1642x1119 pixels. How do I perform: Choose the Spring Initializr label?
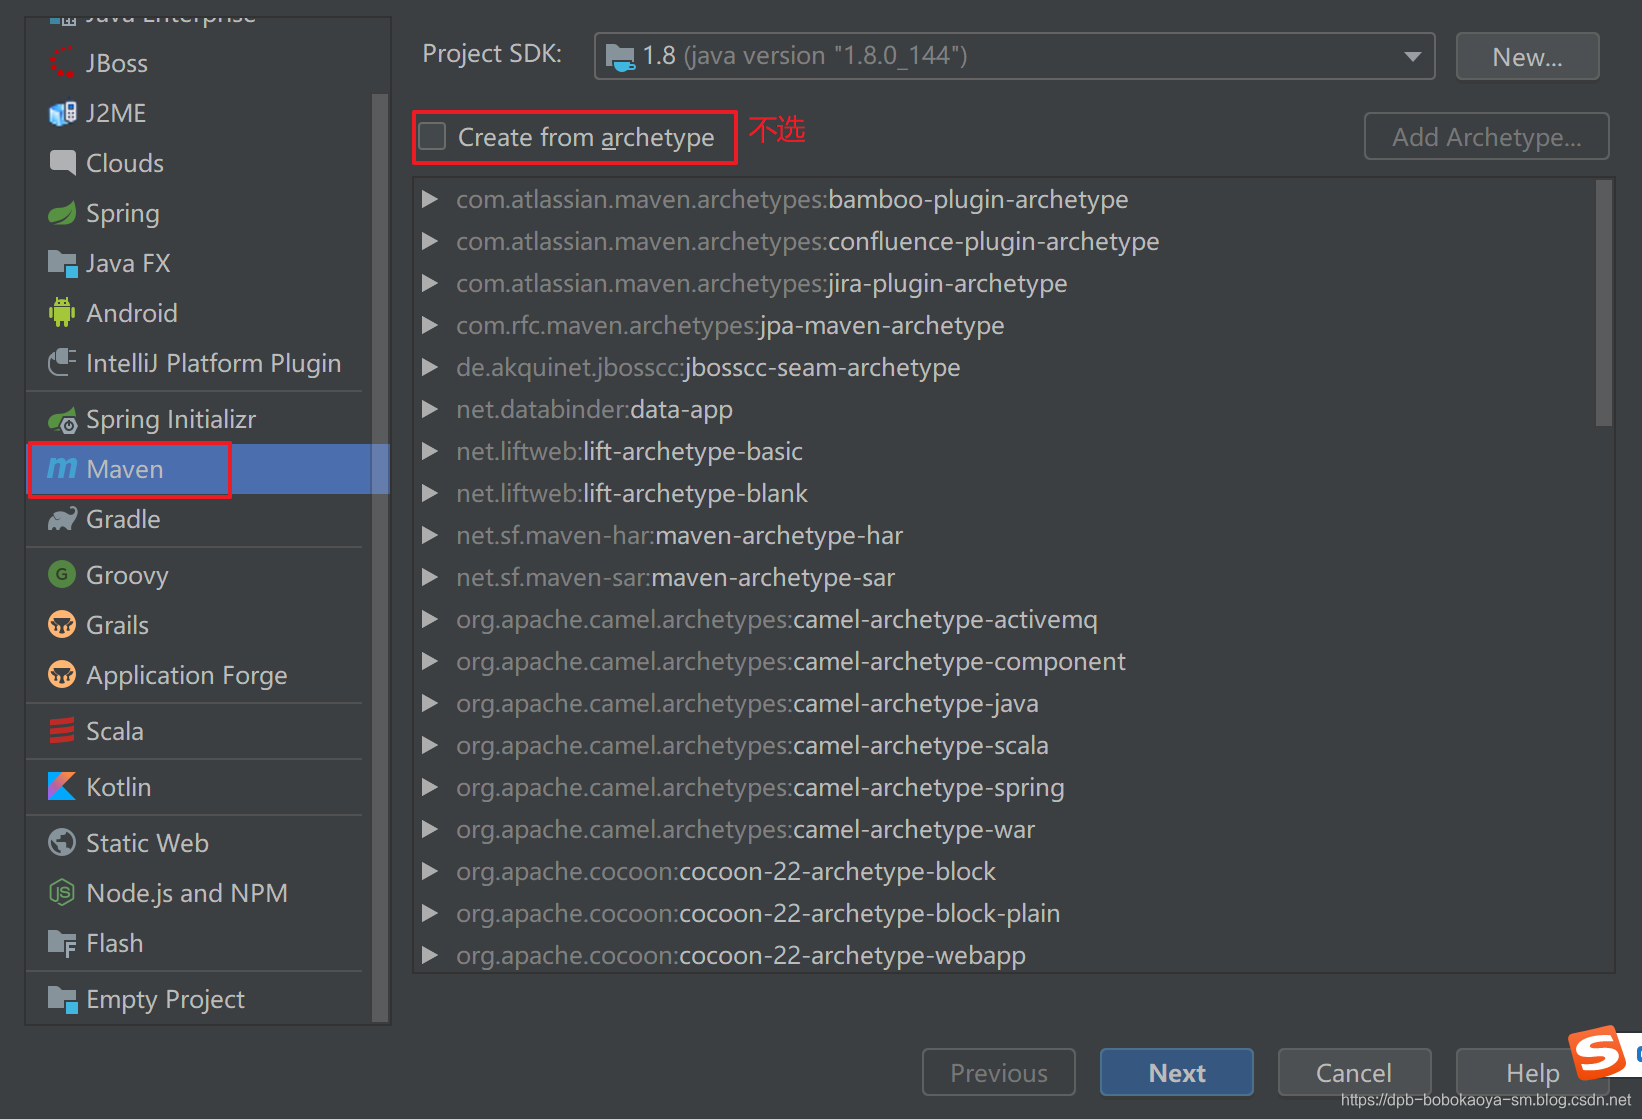click(171, 419)
